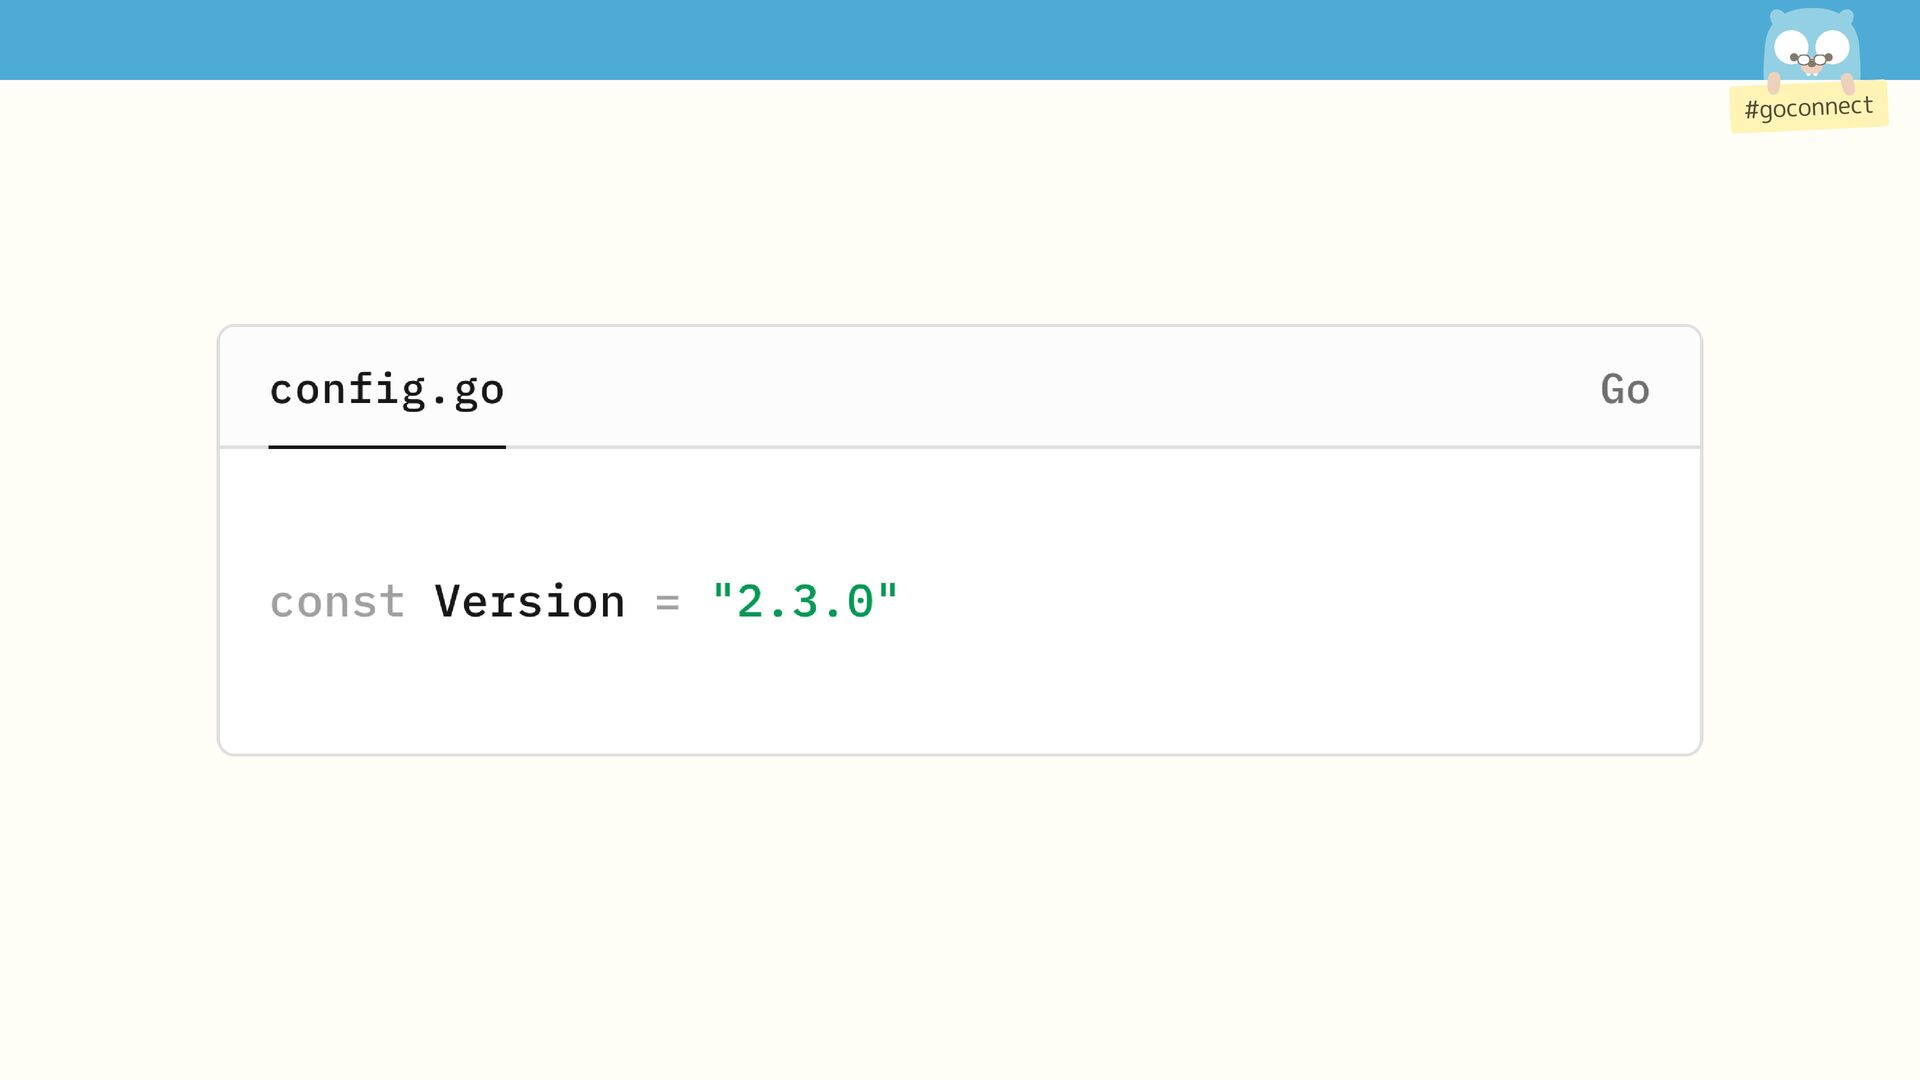This screenshot has width=1920, height=1080.
Task: Click the gopher's right paw
Action: 1848,84
